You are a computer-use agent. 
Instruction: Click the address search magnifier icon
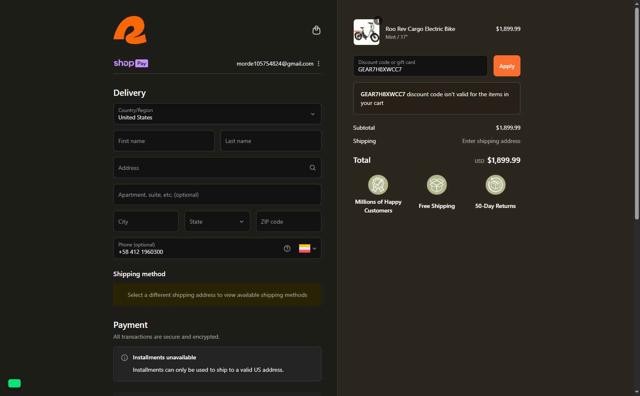click(x=312, y=168)
